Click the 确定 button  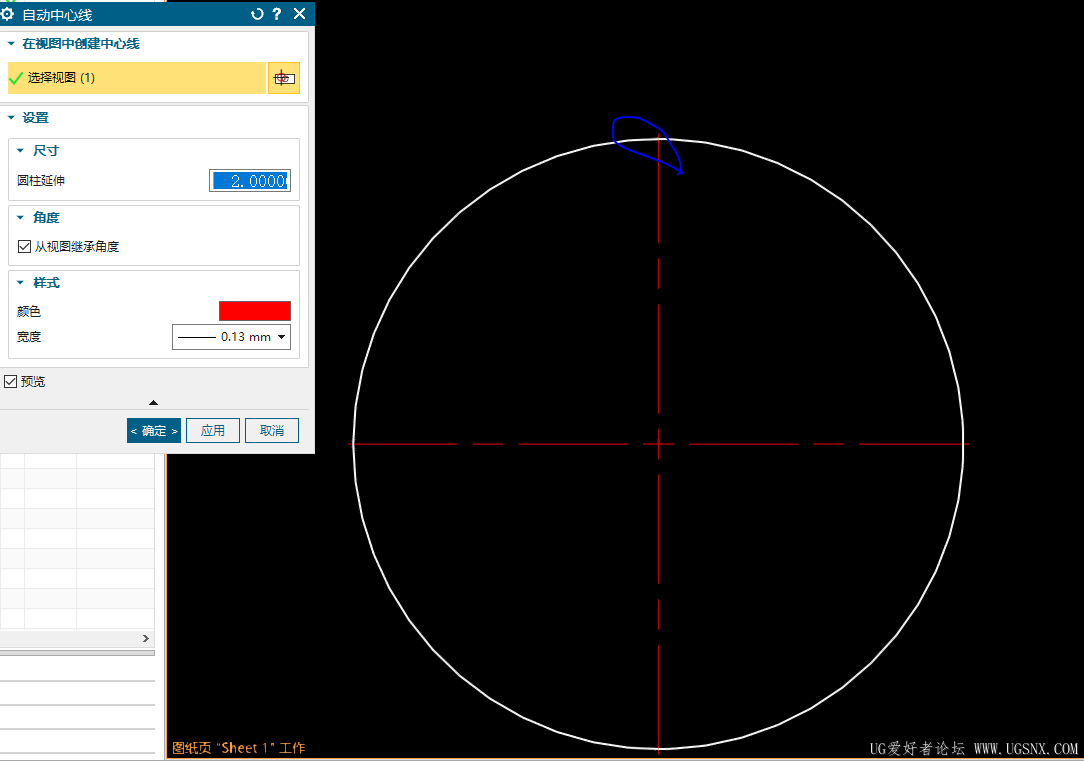153,431
